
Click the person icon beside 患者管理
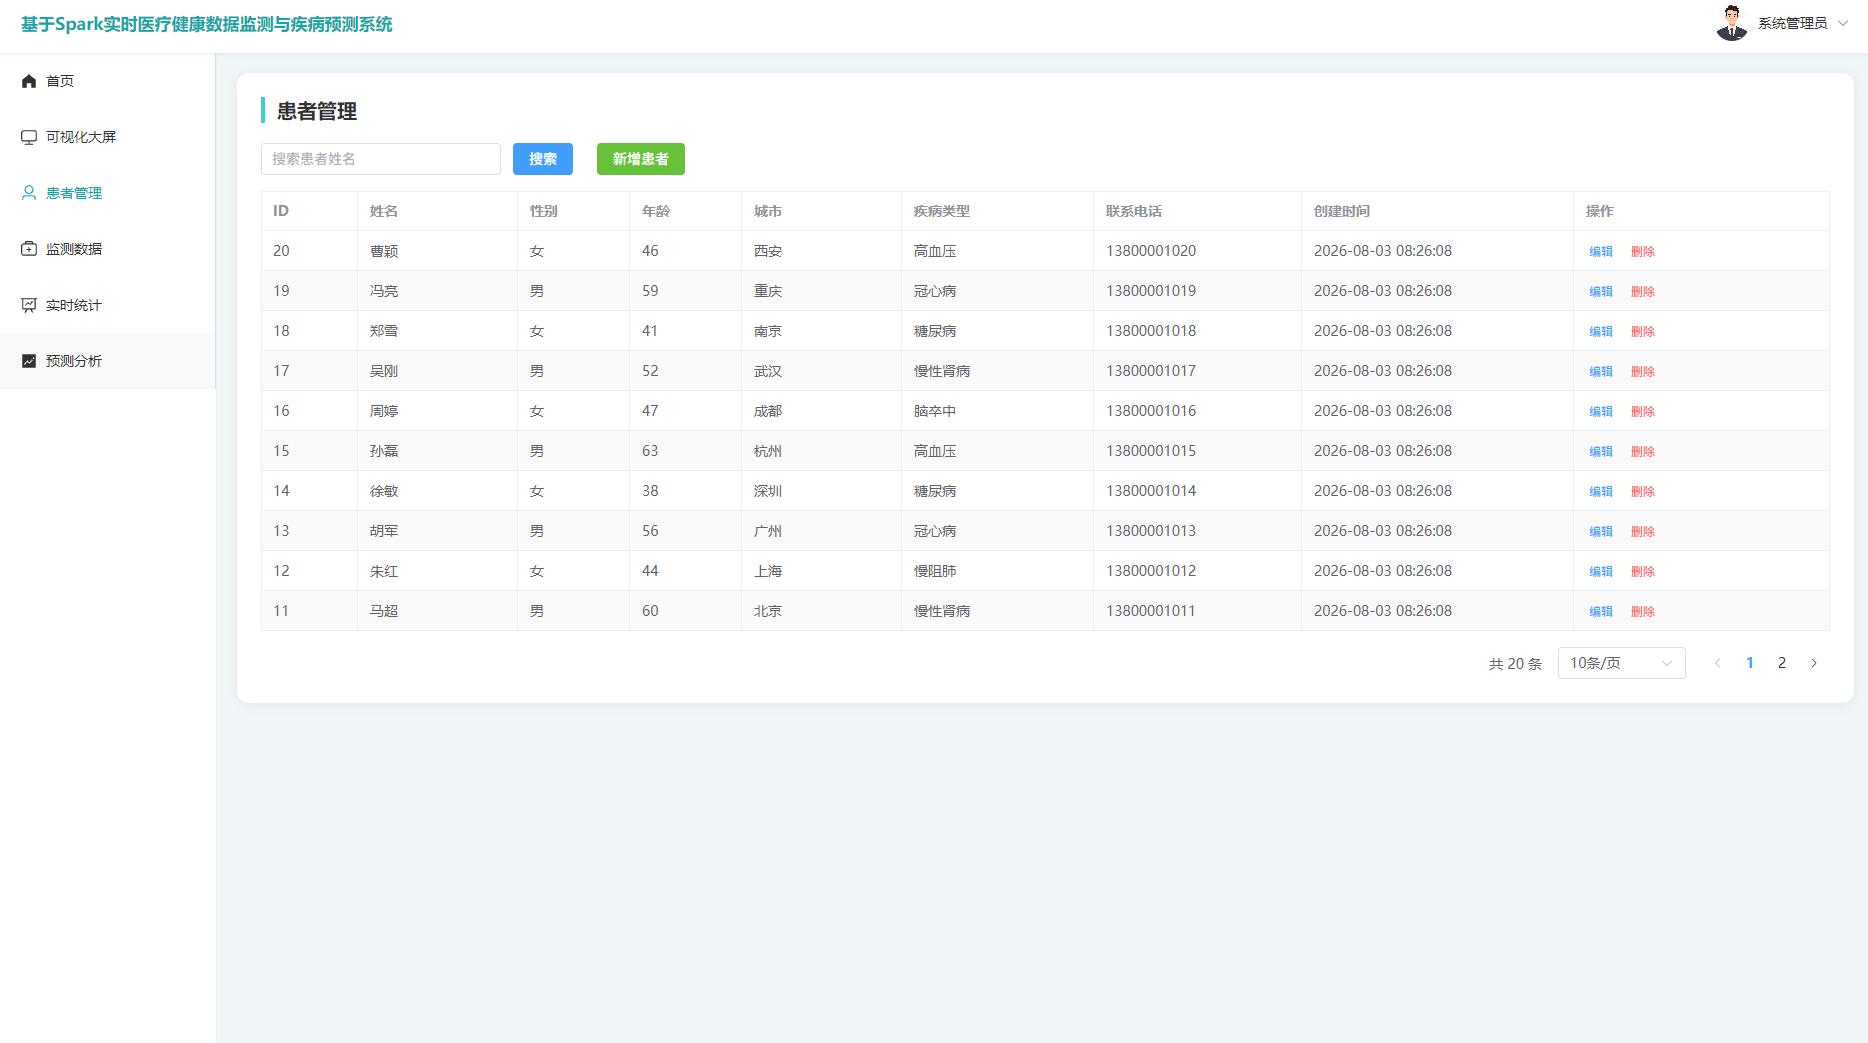click(29, 193)
